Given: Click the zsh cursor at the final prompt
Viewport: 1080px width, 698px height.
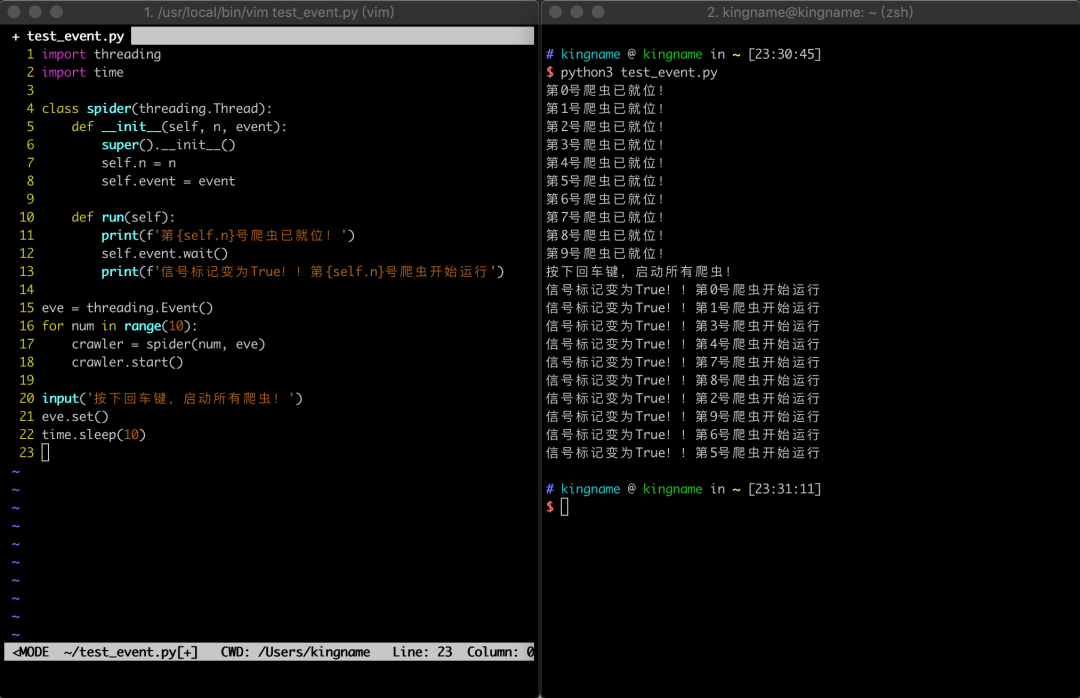Looking at the screenshot, I should pyautogui.click(x=565, y=507).
